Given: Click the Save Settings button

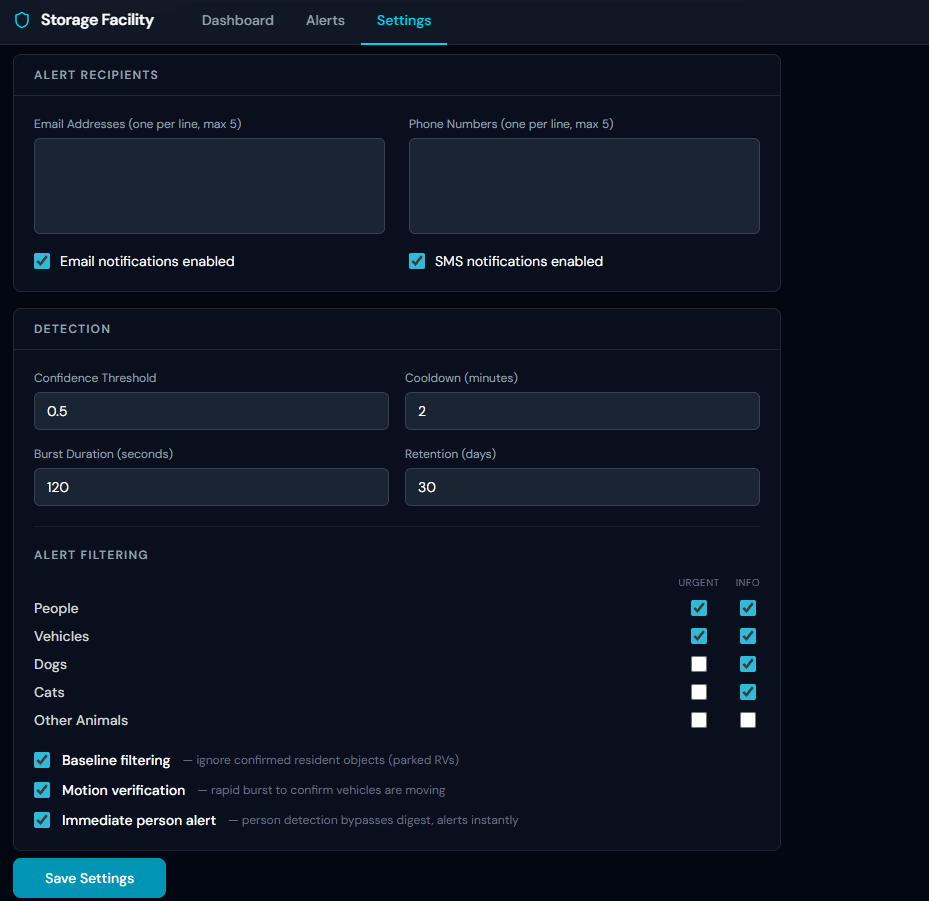Looking at the screenshot, I should pyautogui.click(x=89, y=877).
